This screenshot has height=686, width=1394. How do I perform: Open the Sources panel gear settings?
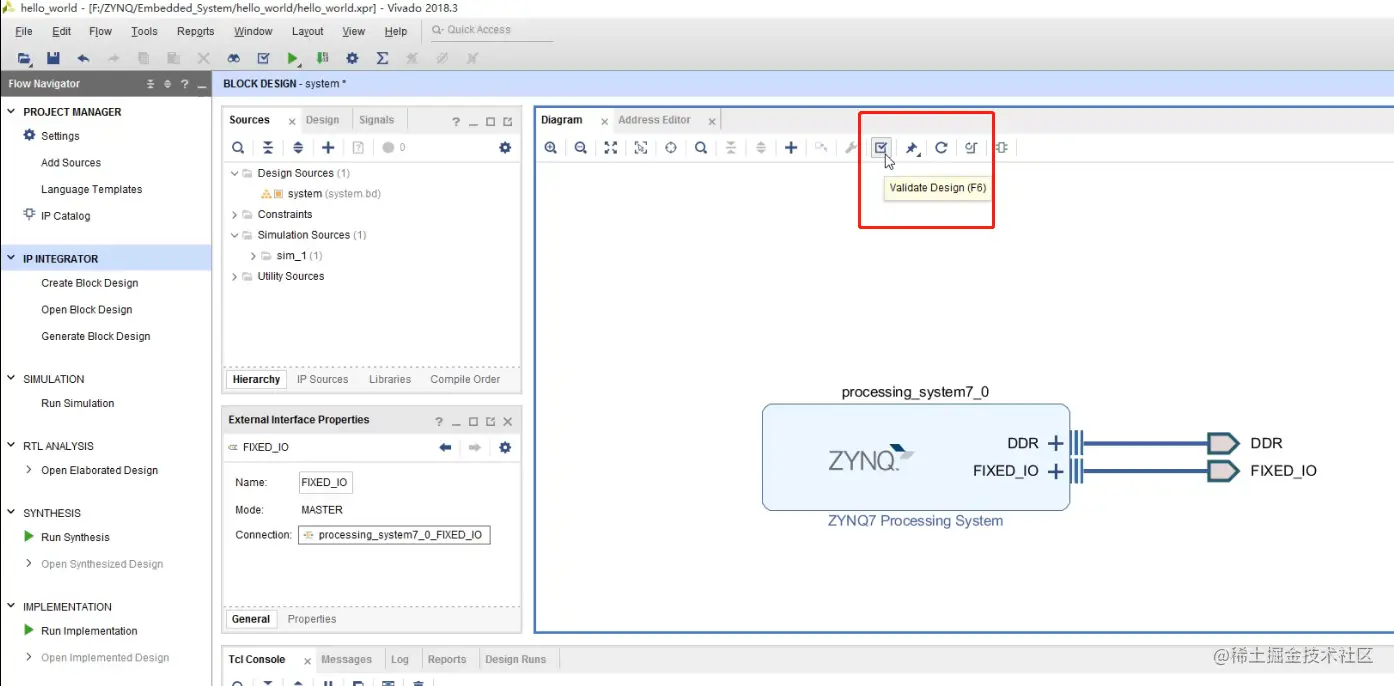tap(505, 148)
